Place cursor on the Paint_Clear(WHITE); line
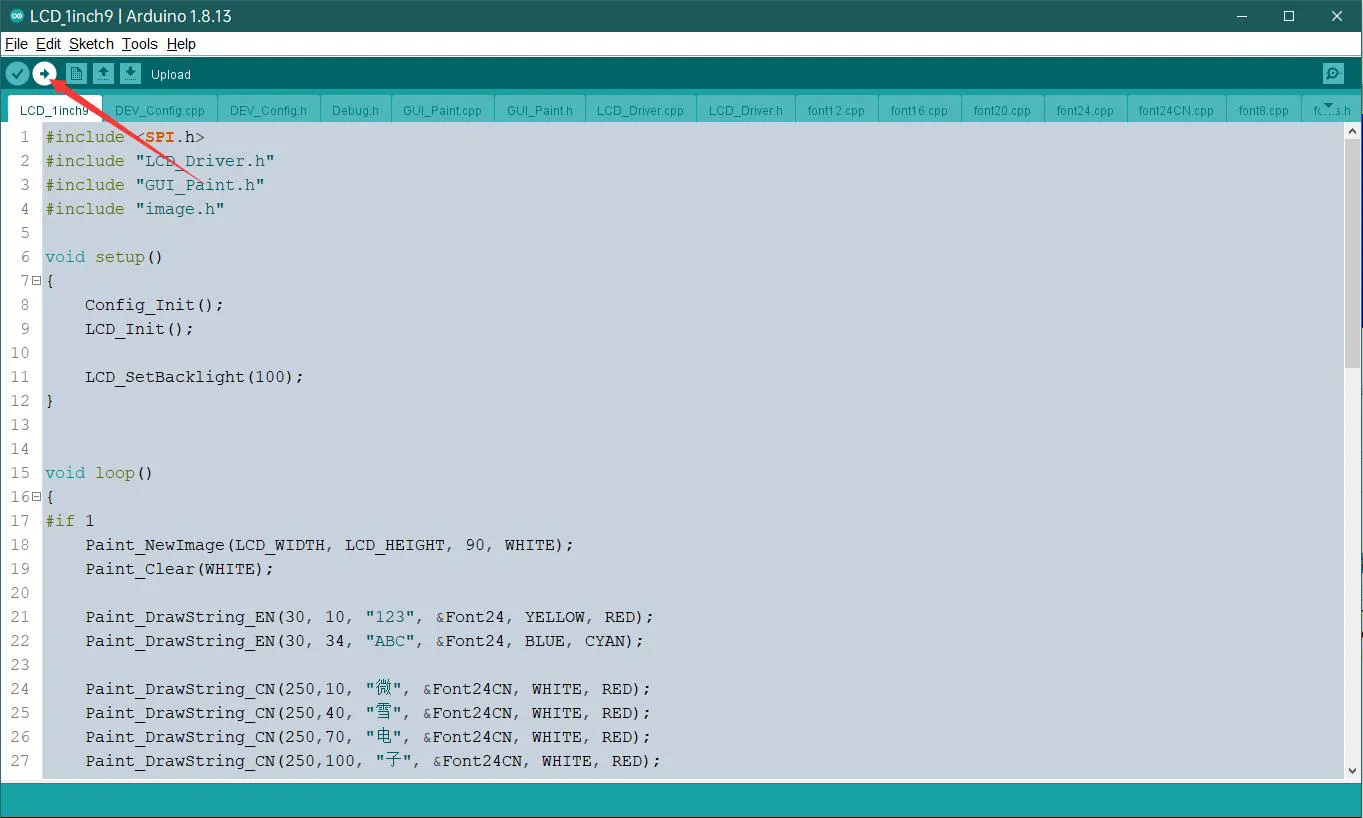The image size is (1363, 818). [179, 569]
